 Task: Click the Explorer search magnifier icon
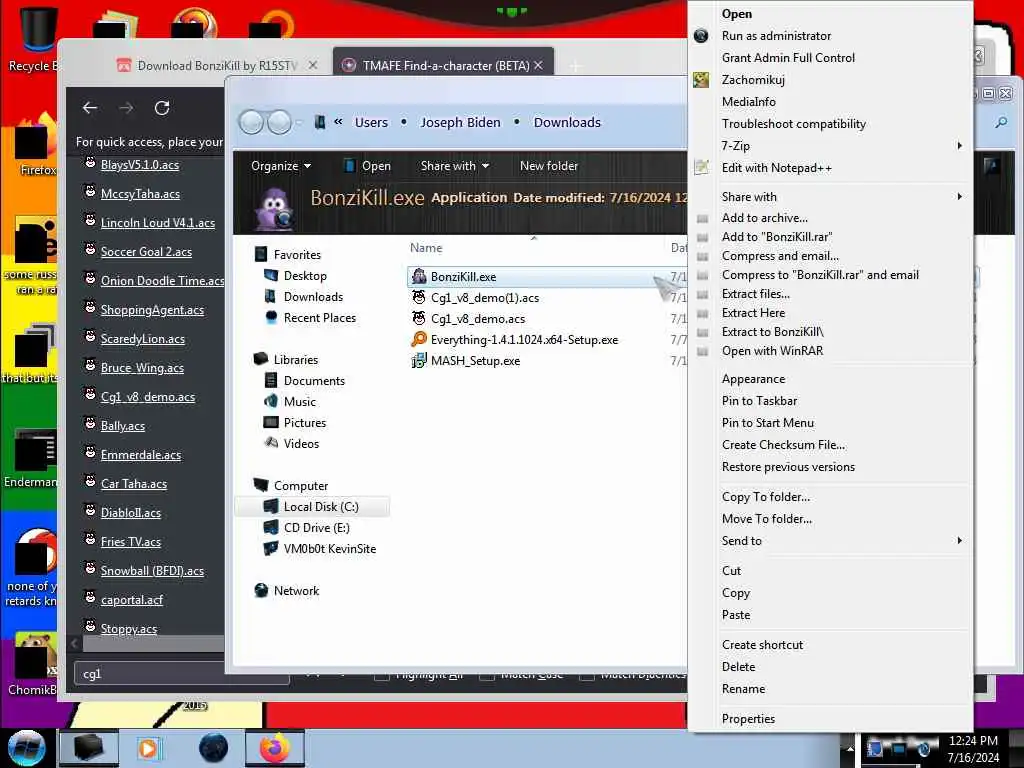pos(1000,122)
